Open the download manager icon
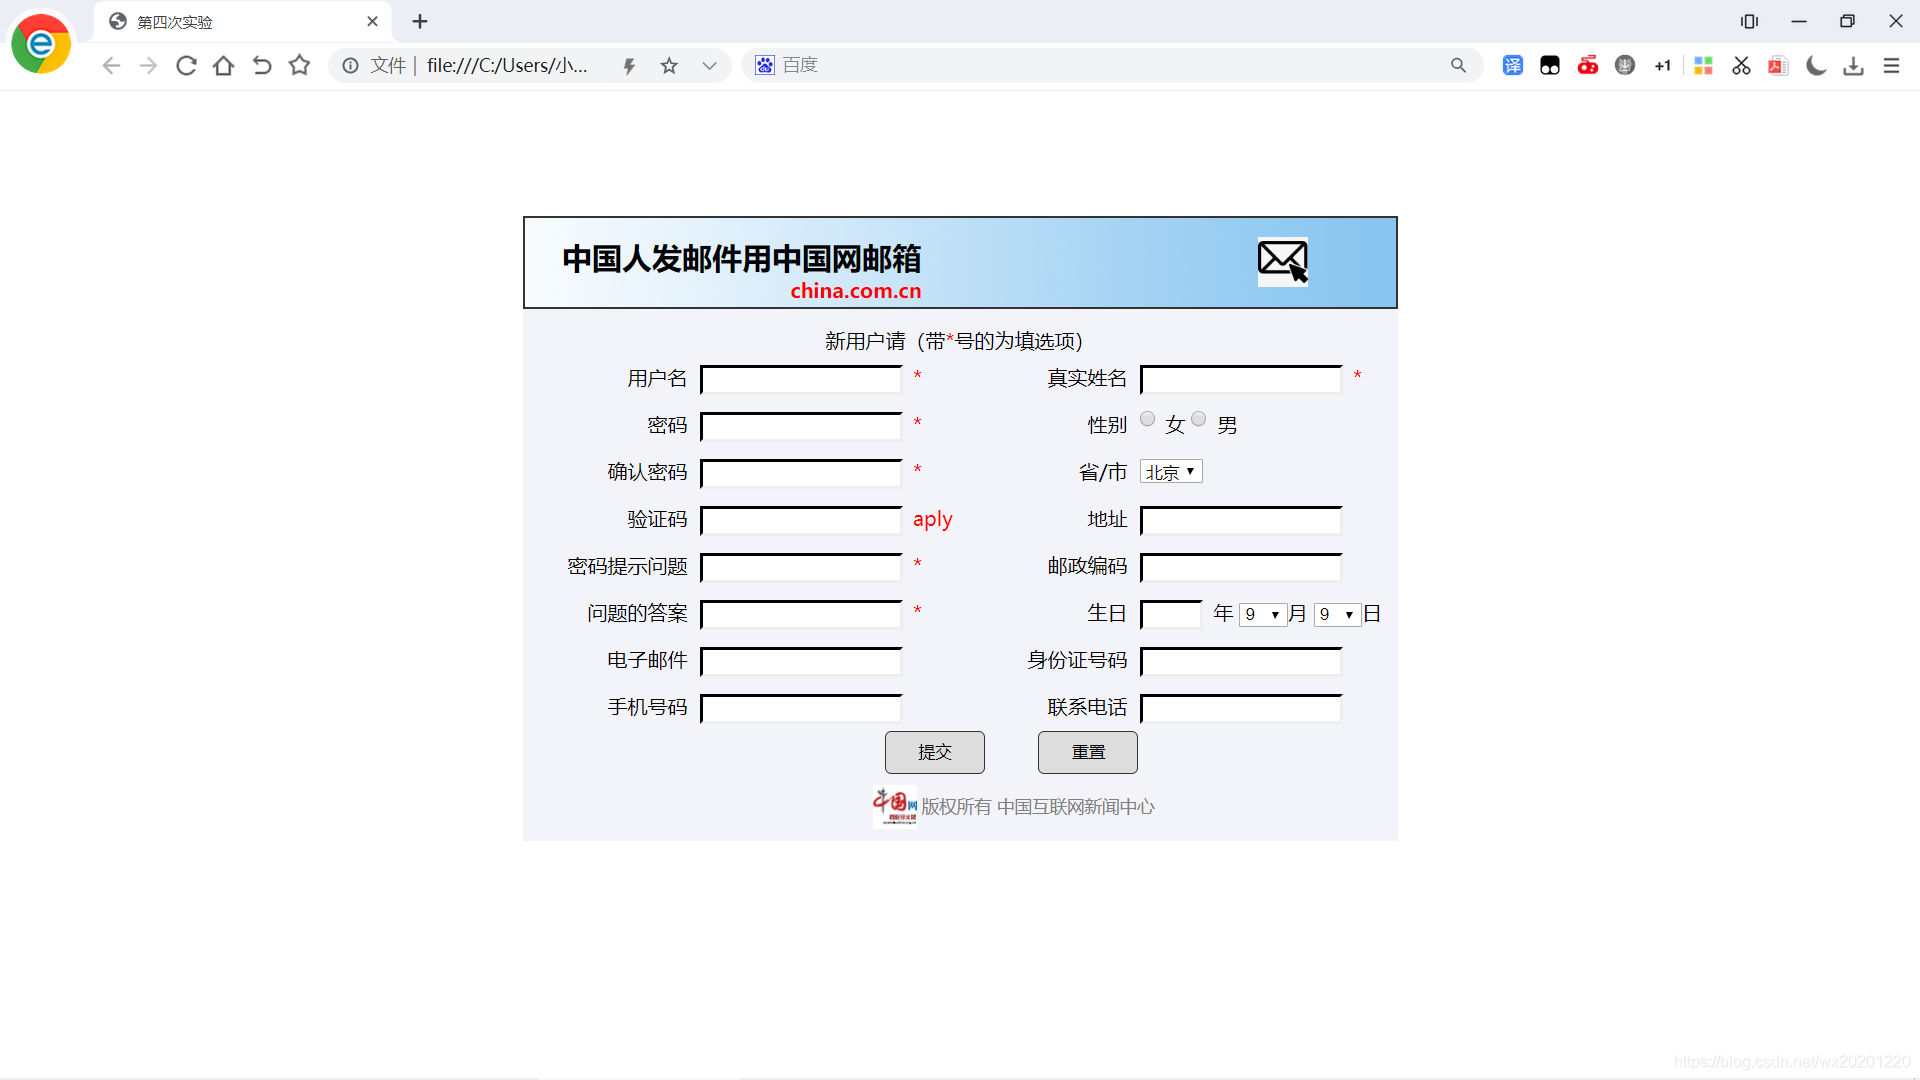Screen dimensions: 1920x1080 [x=1854, y=65]
